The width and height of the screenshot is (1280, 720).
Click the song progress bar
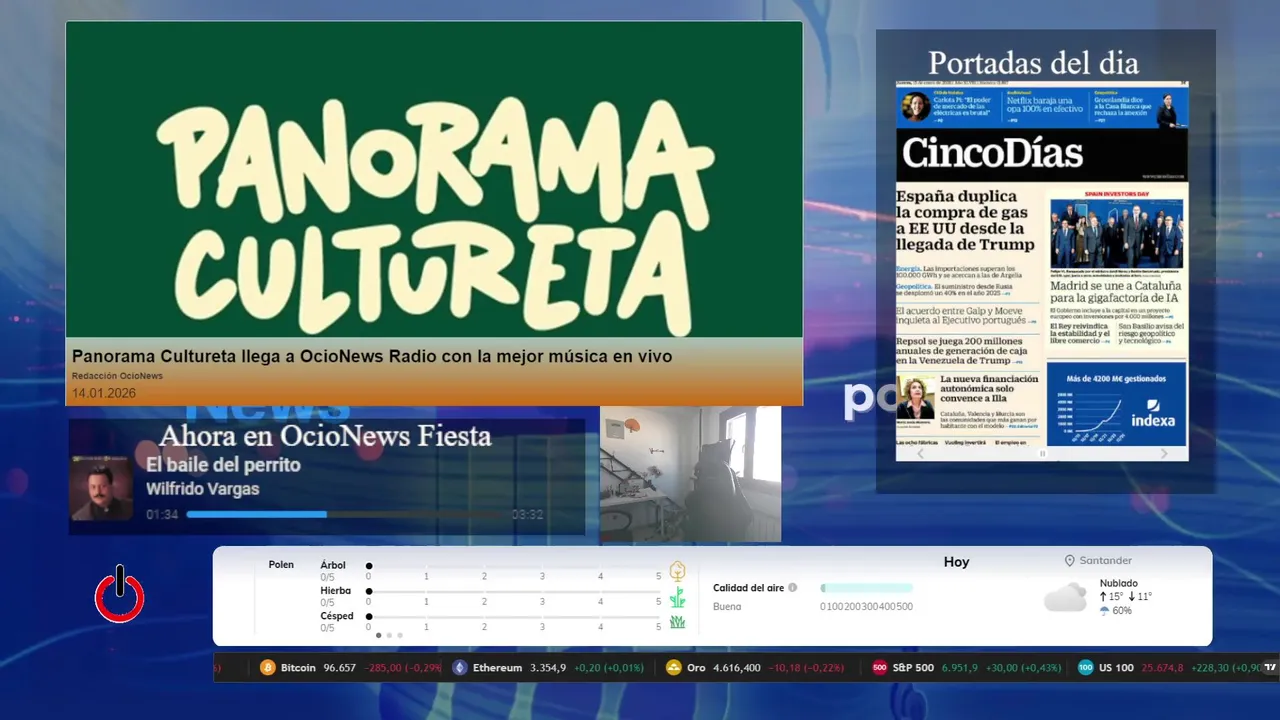(x=347, y=514)
